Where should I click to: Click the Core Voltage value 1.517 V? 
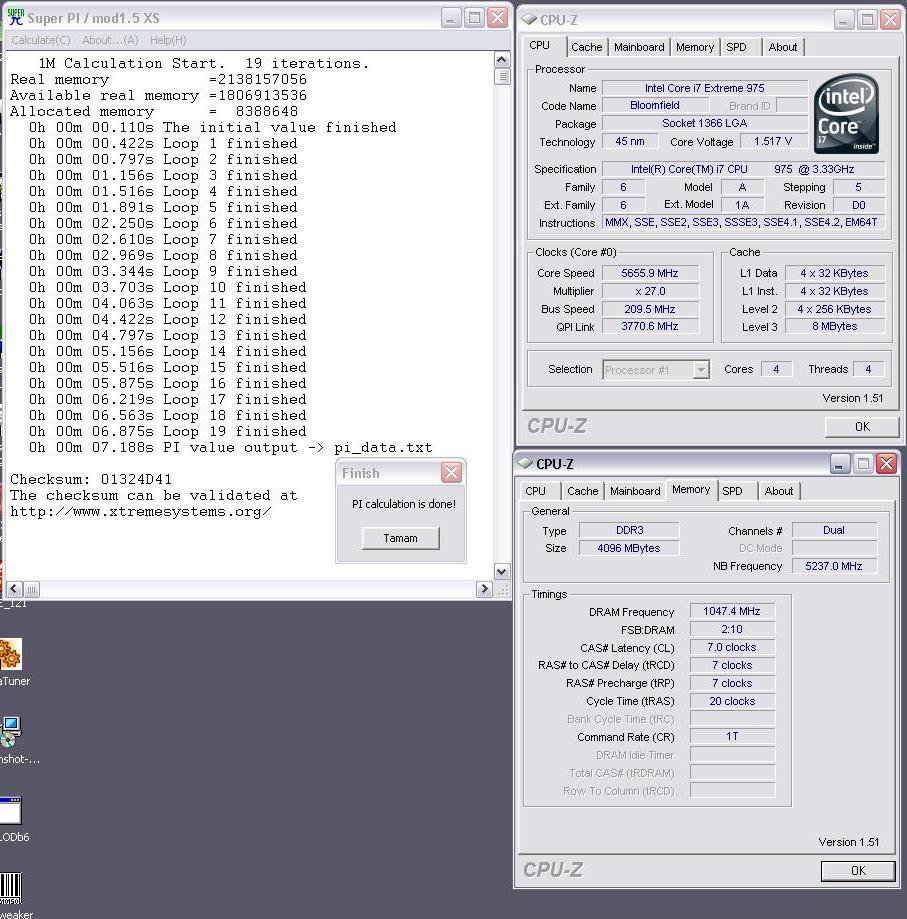click(773, 141)
